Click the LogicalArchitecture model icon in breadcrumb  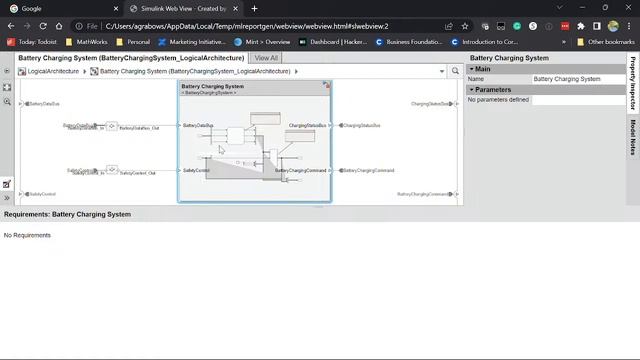tap(22, 71)
